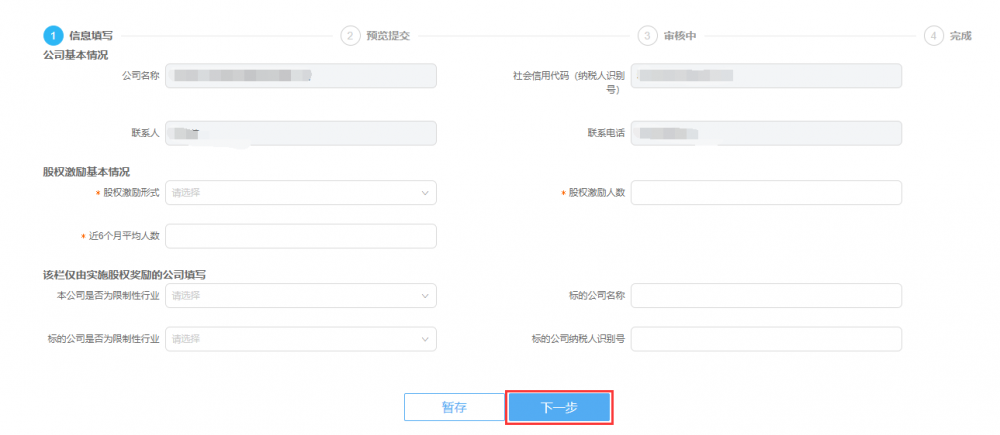
Task: Click the 联系电话 field
Action: (x=766, y=133)
